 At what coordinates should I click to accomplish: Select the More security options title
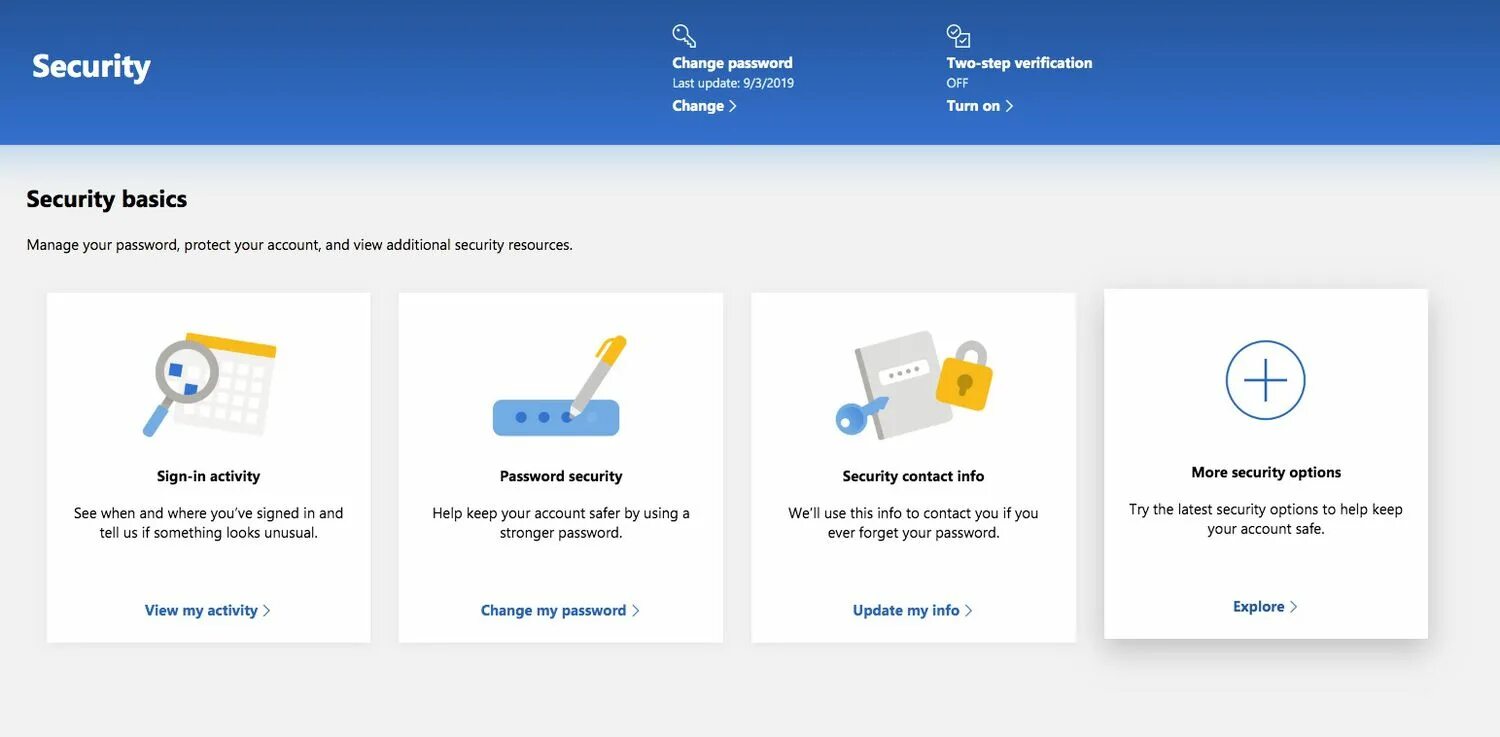(x=1266, y=472)
